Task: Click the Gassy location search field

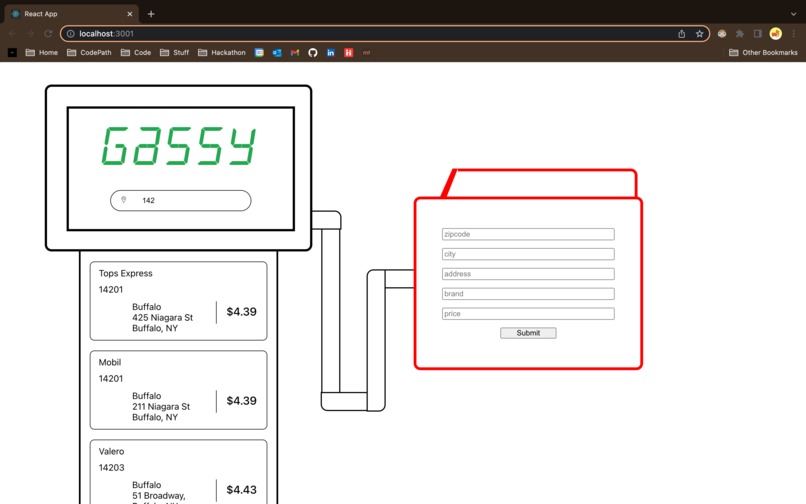Action: (x=180, y=201)
